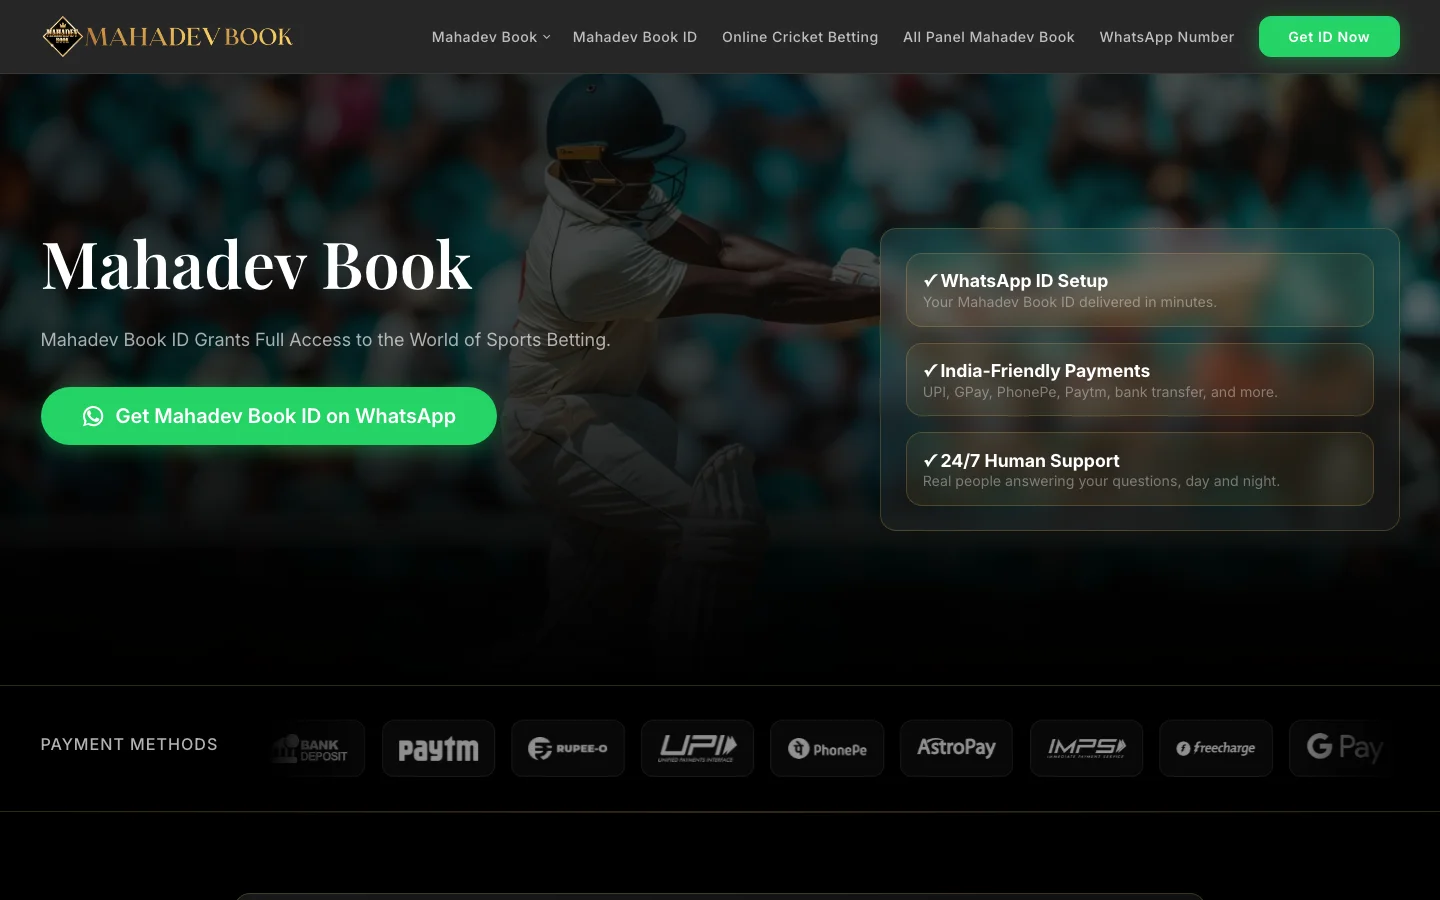Image resolution: width=1440 pixels, height=900 pixels.
Task: Click 'UPI, GPay, PhonePe, Paytm, bank transfer' text
Action: point(1100,392)
